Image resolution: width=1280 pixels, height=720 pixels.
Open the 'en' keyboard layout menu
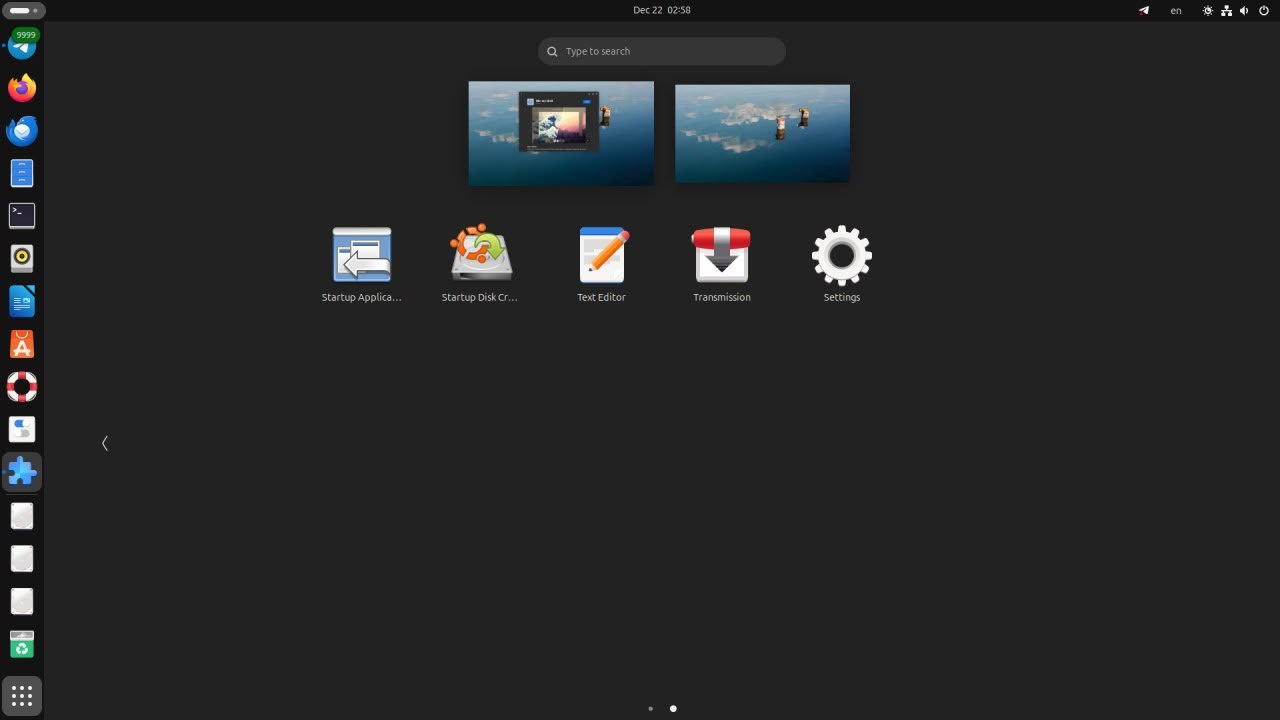1176,10
